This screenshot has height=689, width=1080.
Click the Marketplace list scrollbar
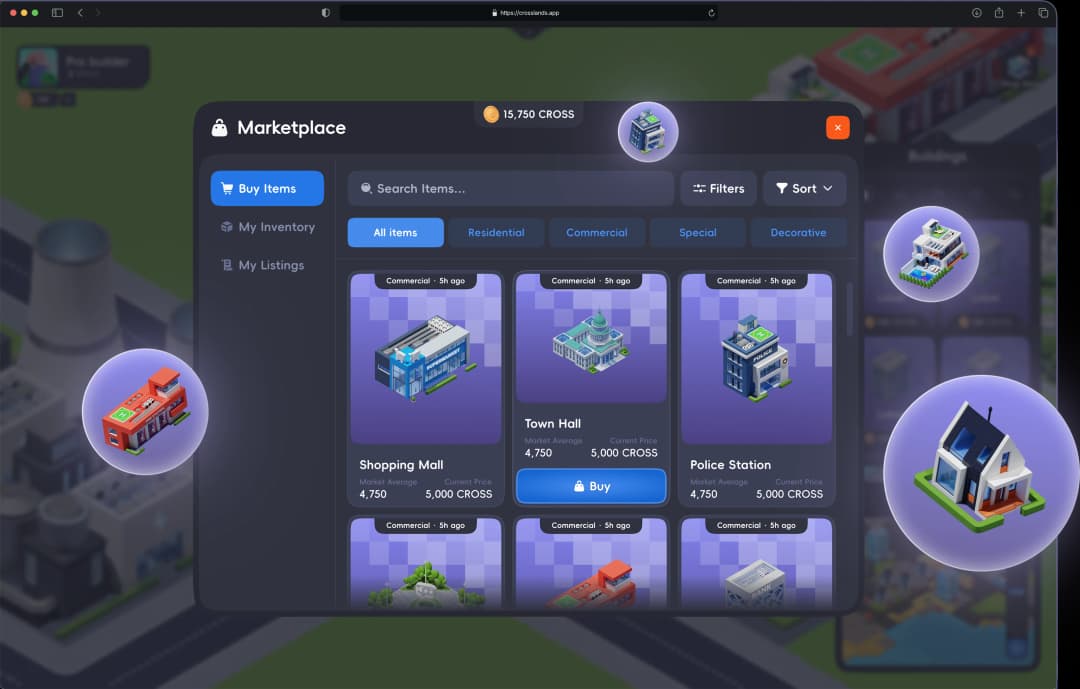click(850, 309)
